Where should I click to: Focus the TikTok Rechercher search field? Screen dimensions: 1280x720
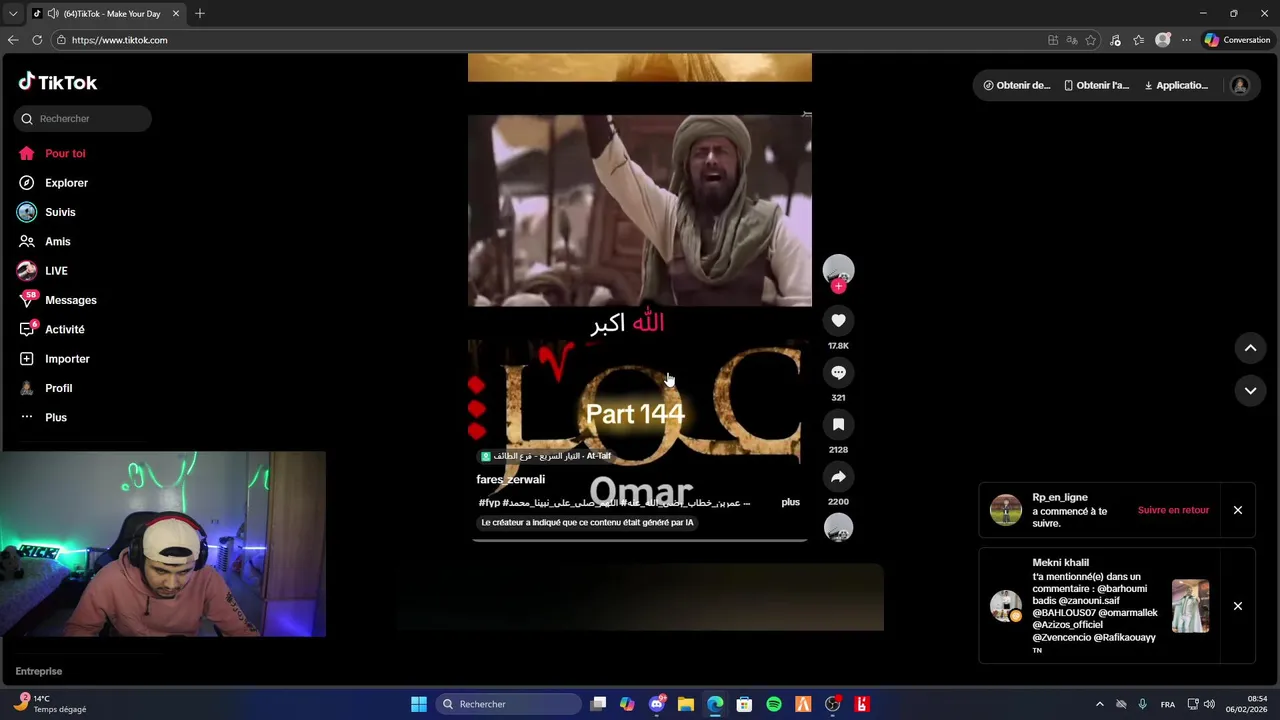point(83,118)
